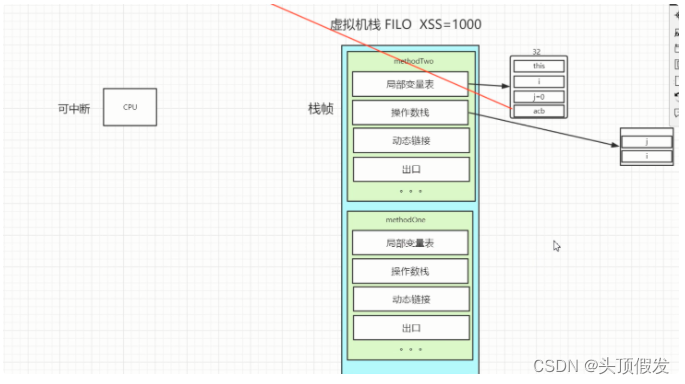
Task: Click the 可中断 label beside CPU
Action: click(74, 109)
